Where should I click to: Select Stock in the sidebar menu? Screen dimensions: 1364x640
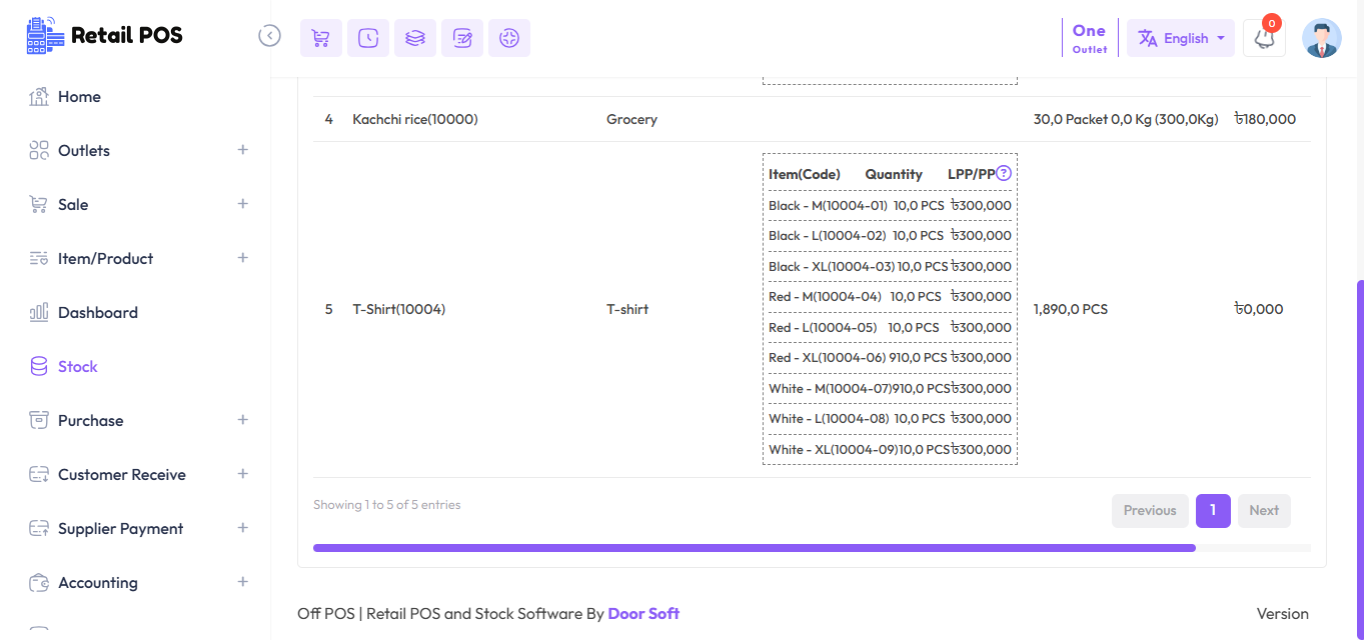pyautogui.click(x=77, y=367)
